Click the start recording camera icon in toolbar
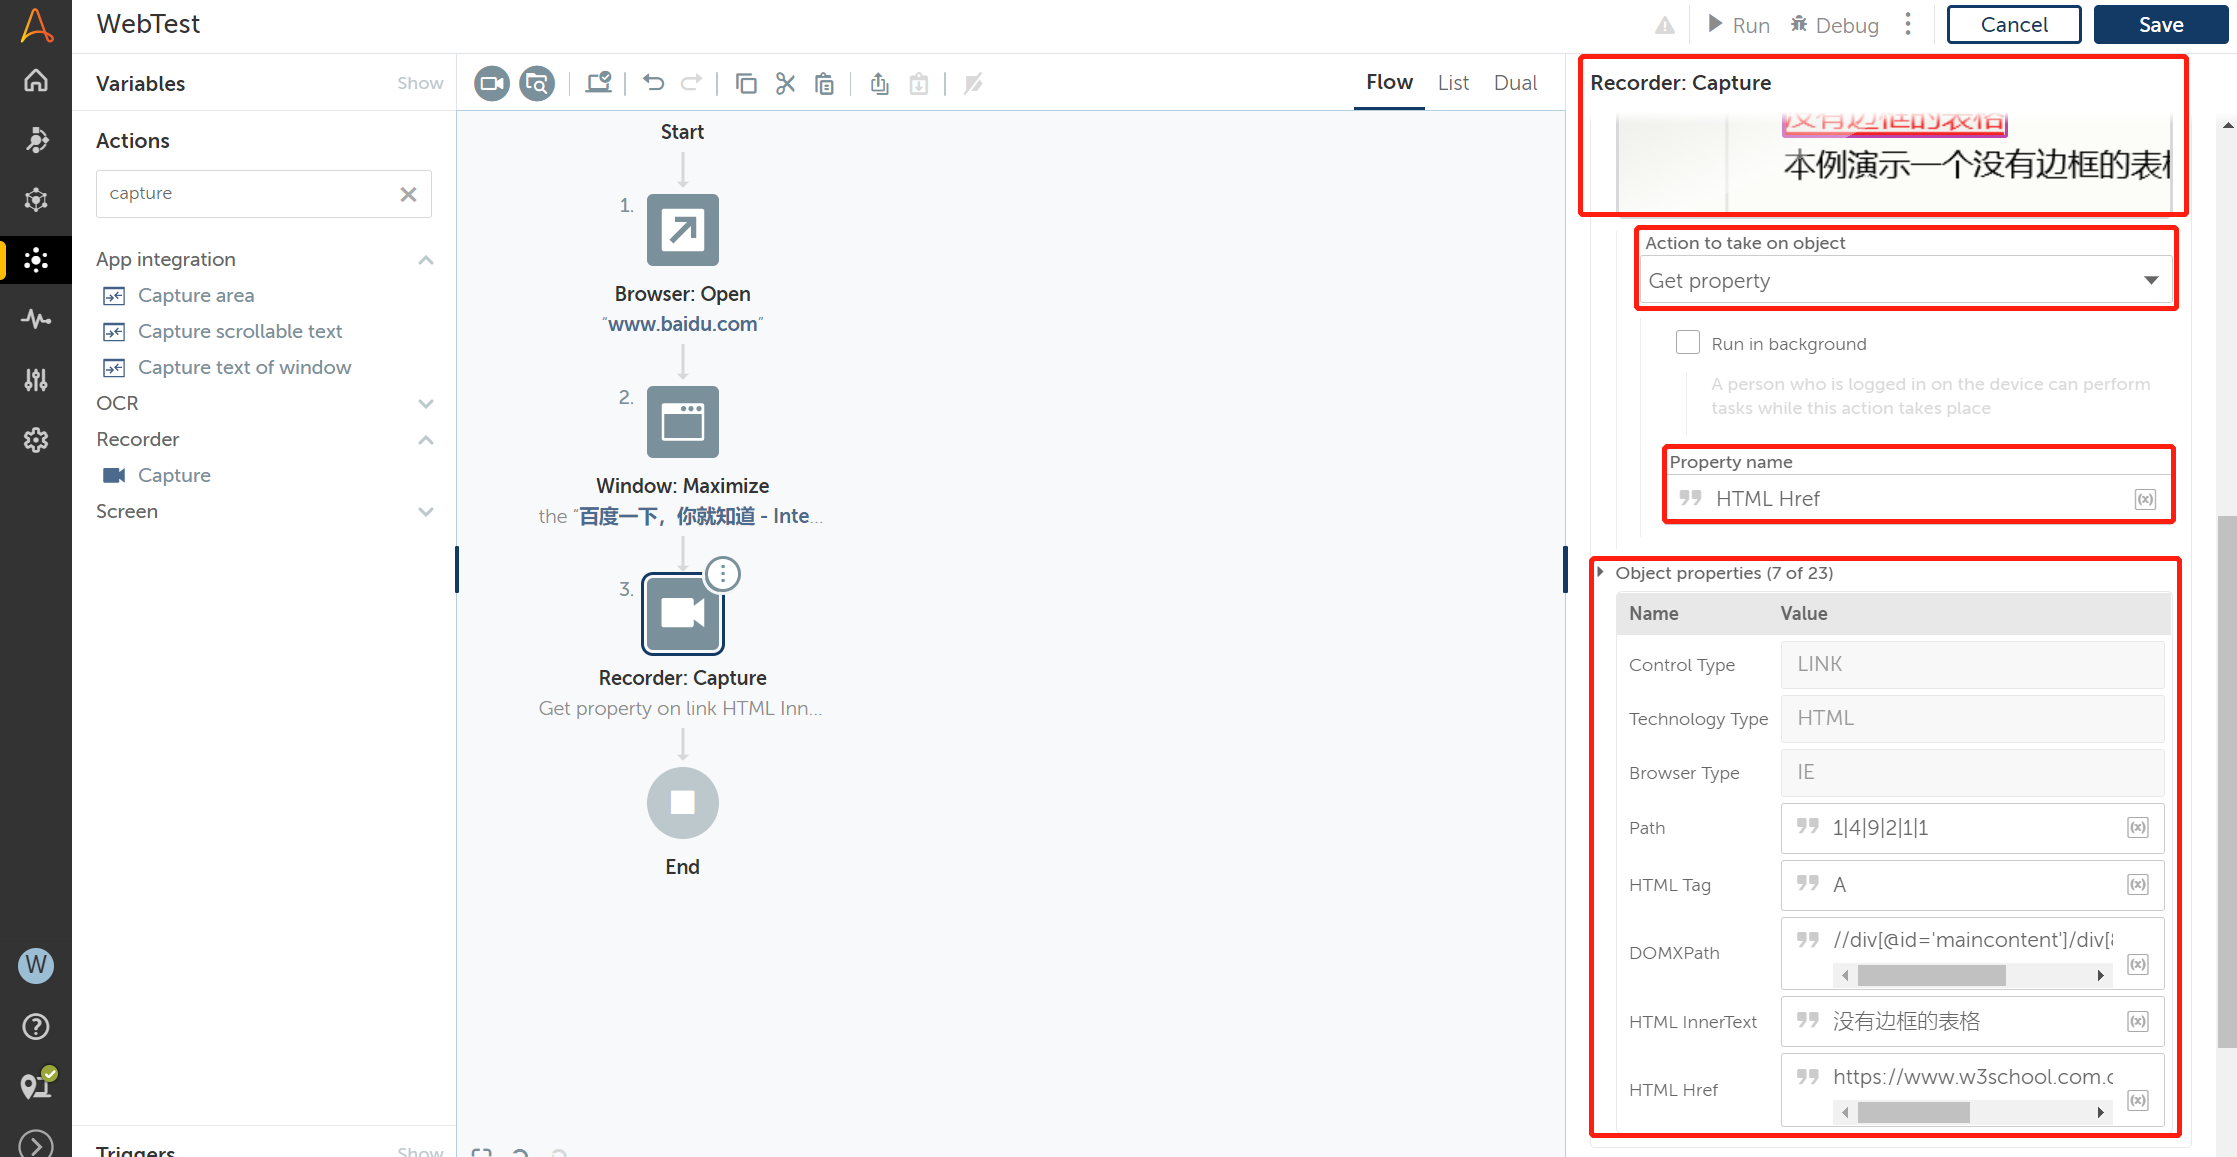The image size is (2237, 1157). pos(491,83)
